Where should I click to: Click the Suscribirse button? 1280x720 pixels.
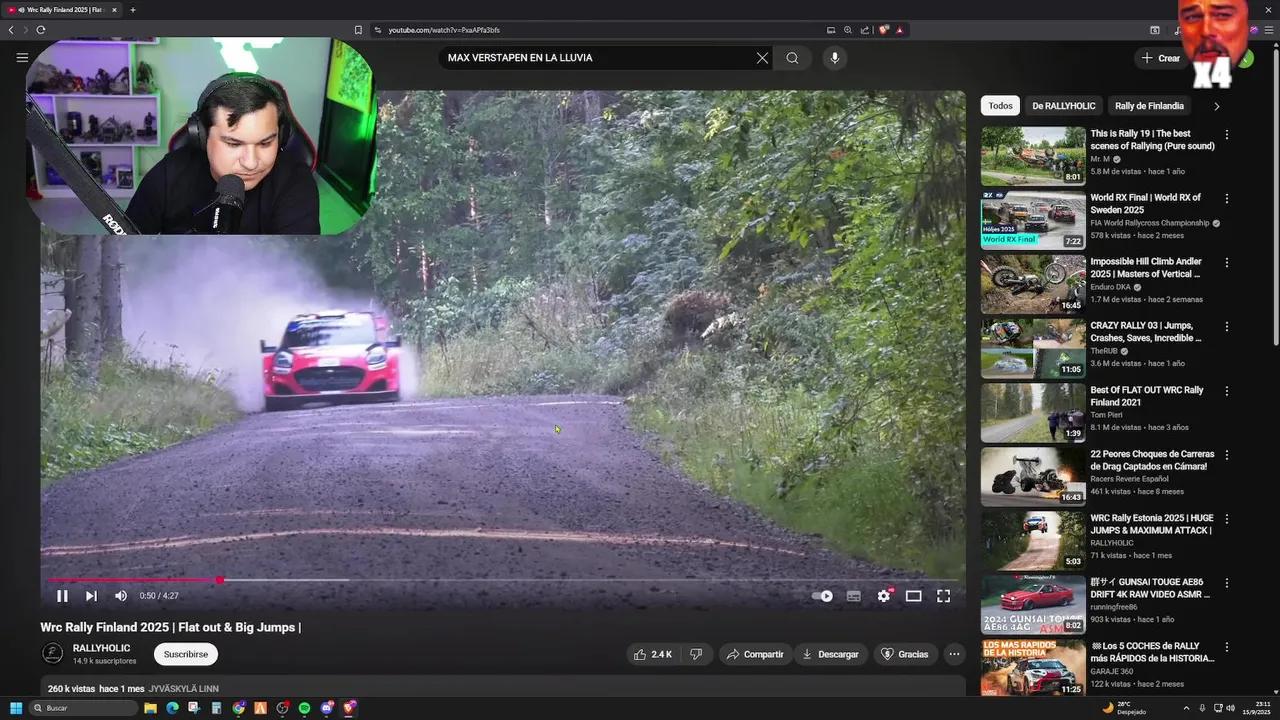[x=186, y=654]
